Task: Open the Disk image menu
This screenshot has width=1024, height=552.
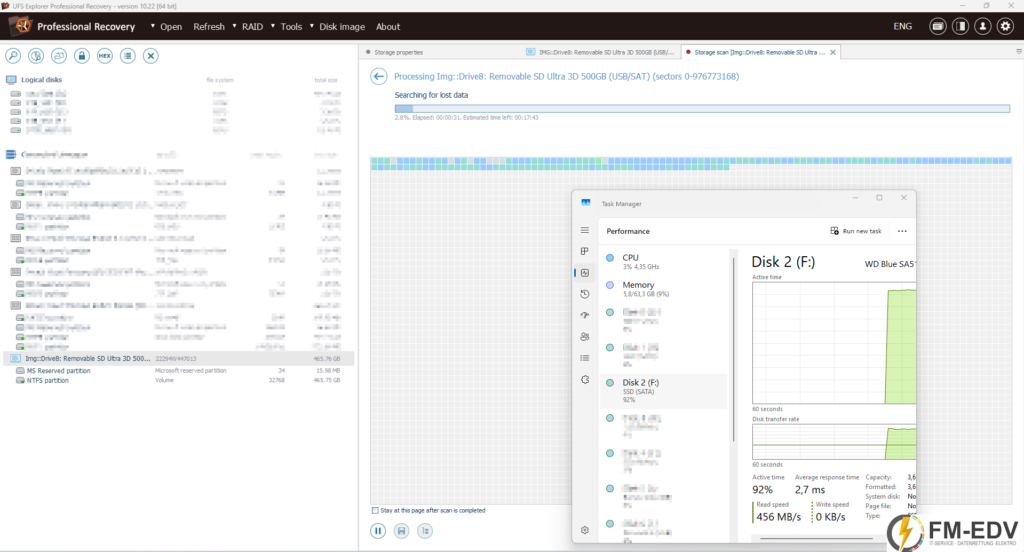Action: pyautogui.click(x=342, y=27)
